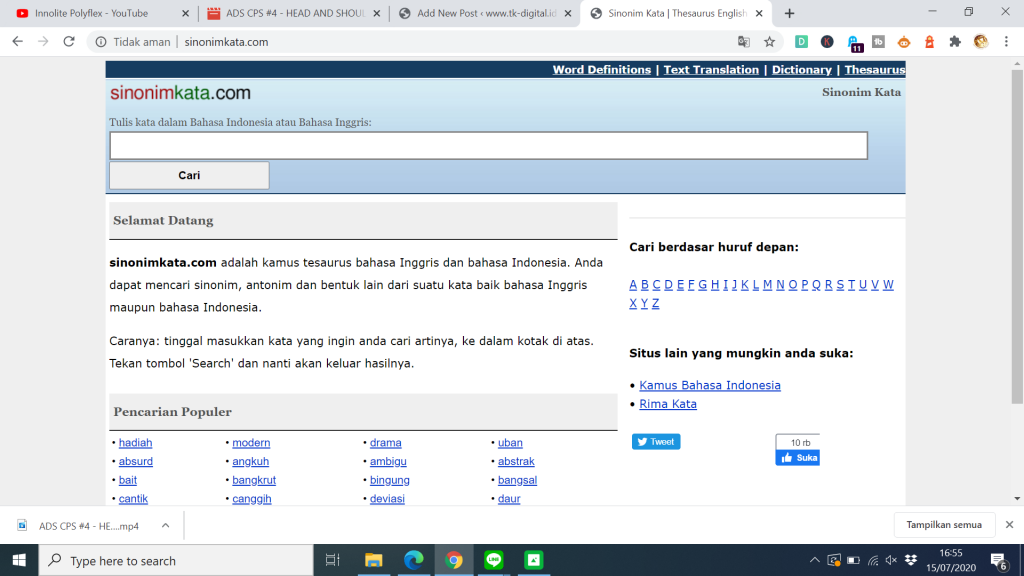Click the Thesaurus link in header

pyautogui.click(x=874, y=70)
